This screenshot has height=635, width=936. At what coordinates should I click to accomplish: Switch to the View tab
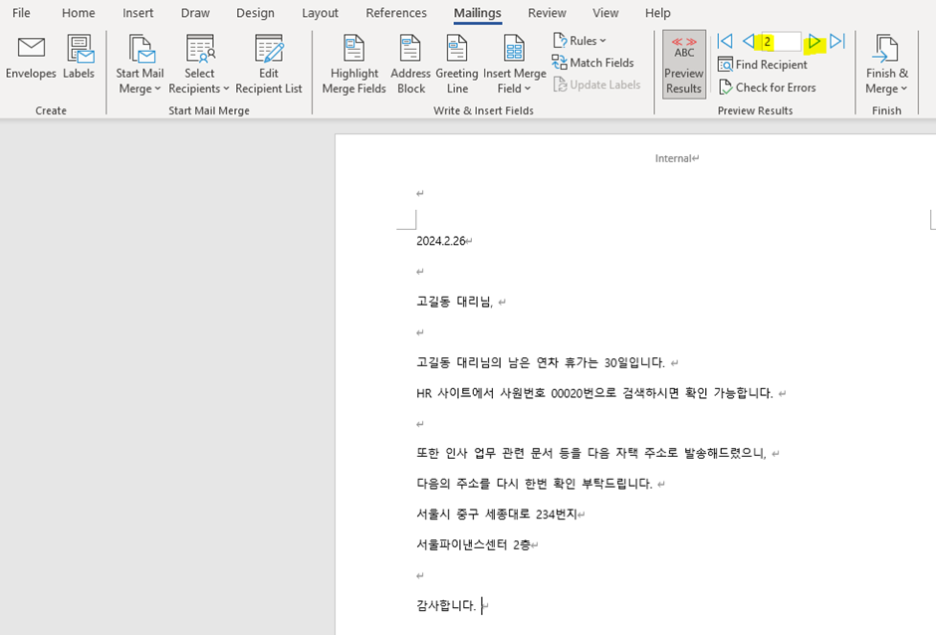tap(605, 13)
